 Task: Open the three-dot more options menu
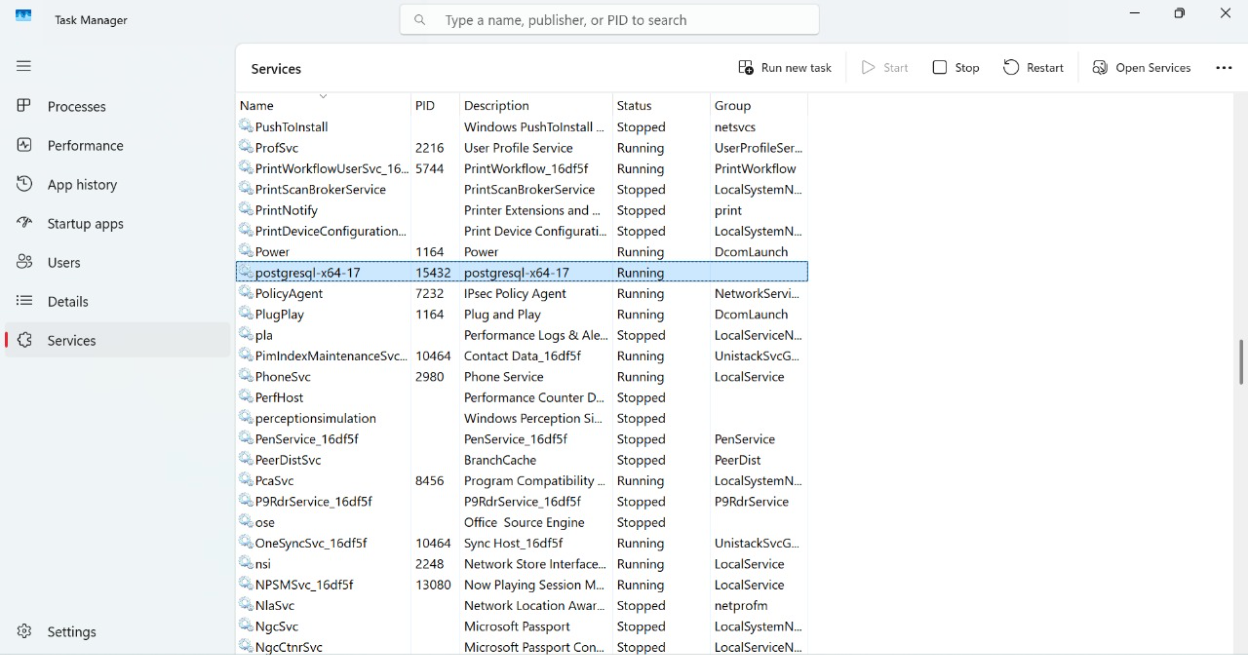coord(1224,68)
